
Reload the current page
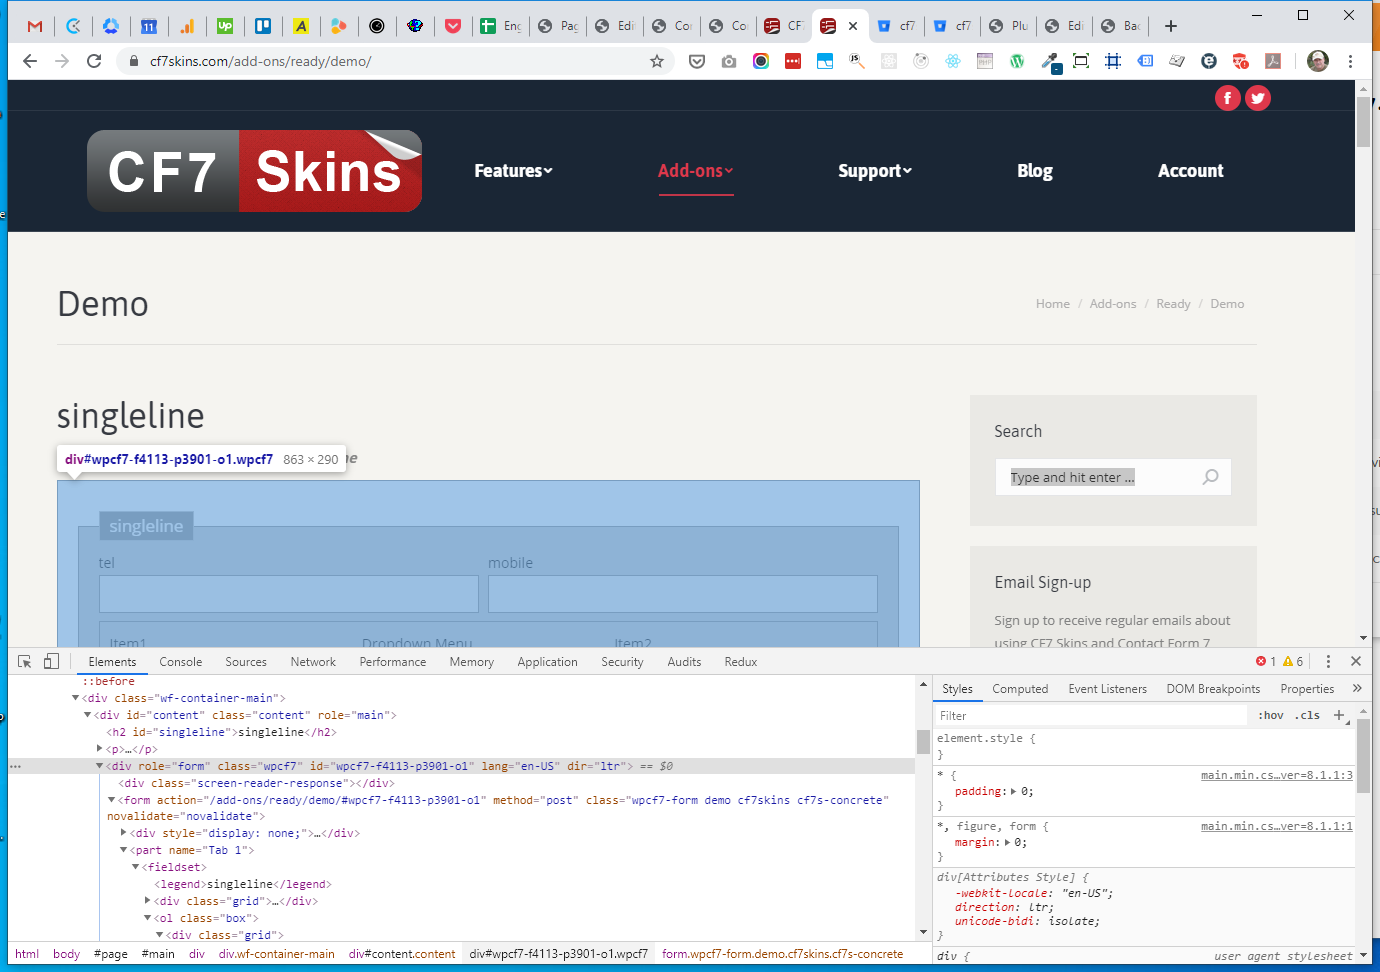94,61
